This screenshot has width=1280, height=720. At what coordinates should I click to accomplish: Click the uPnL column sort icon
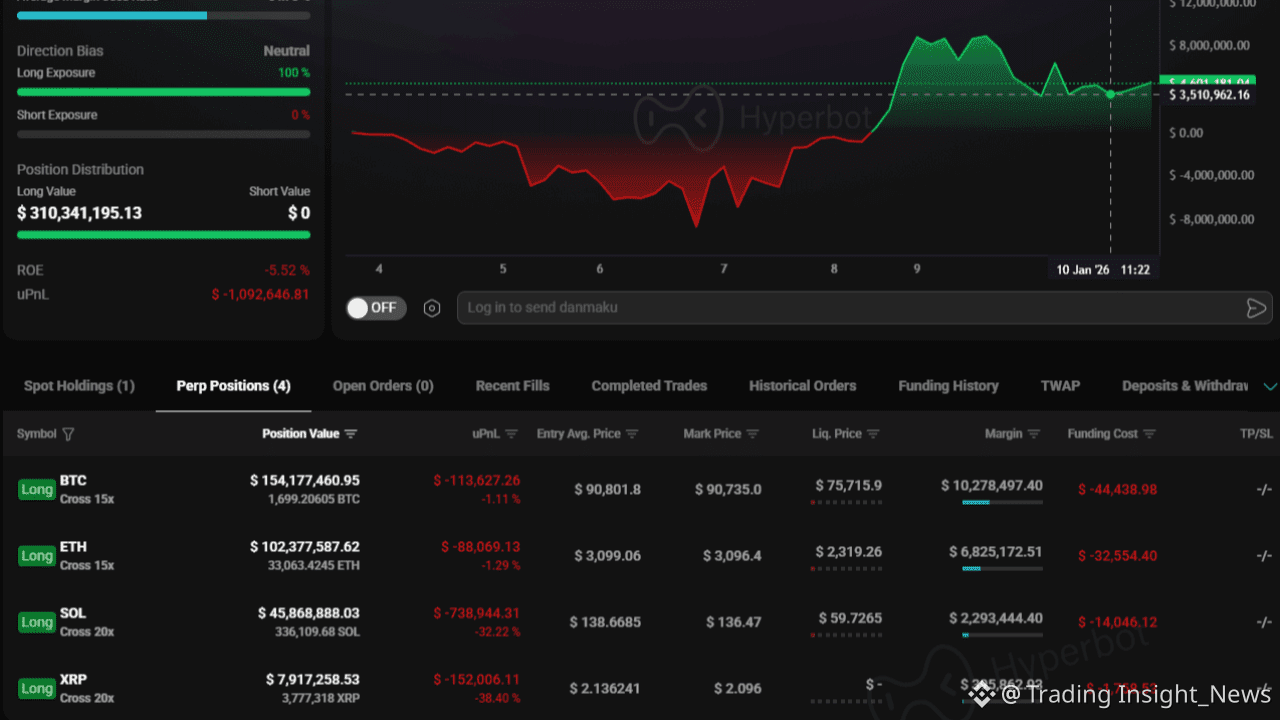[511, 434]
